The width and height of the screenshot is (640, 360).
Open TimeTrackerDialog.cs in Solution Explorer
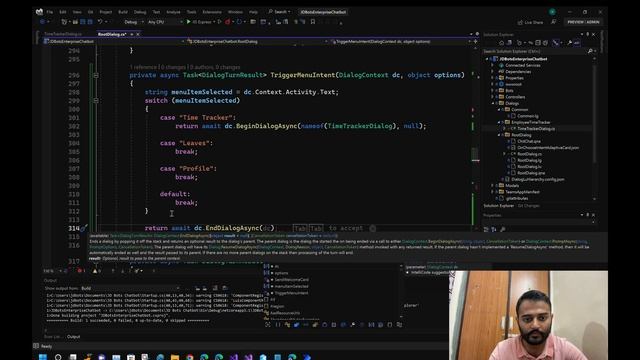[536, 129]
